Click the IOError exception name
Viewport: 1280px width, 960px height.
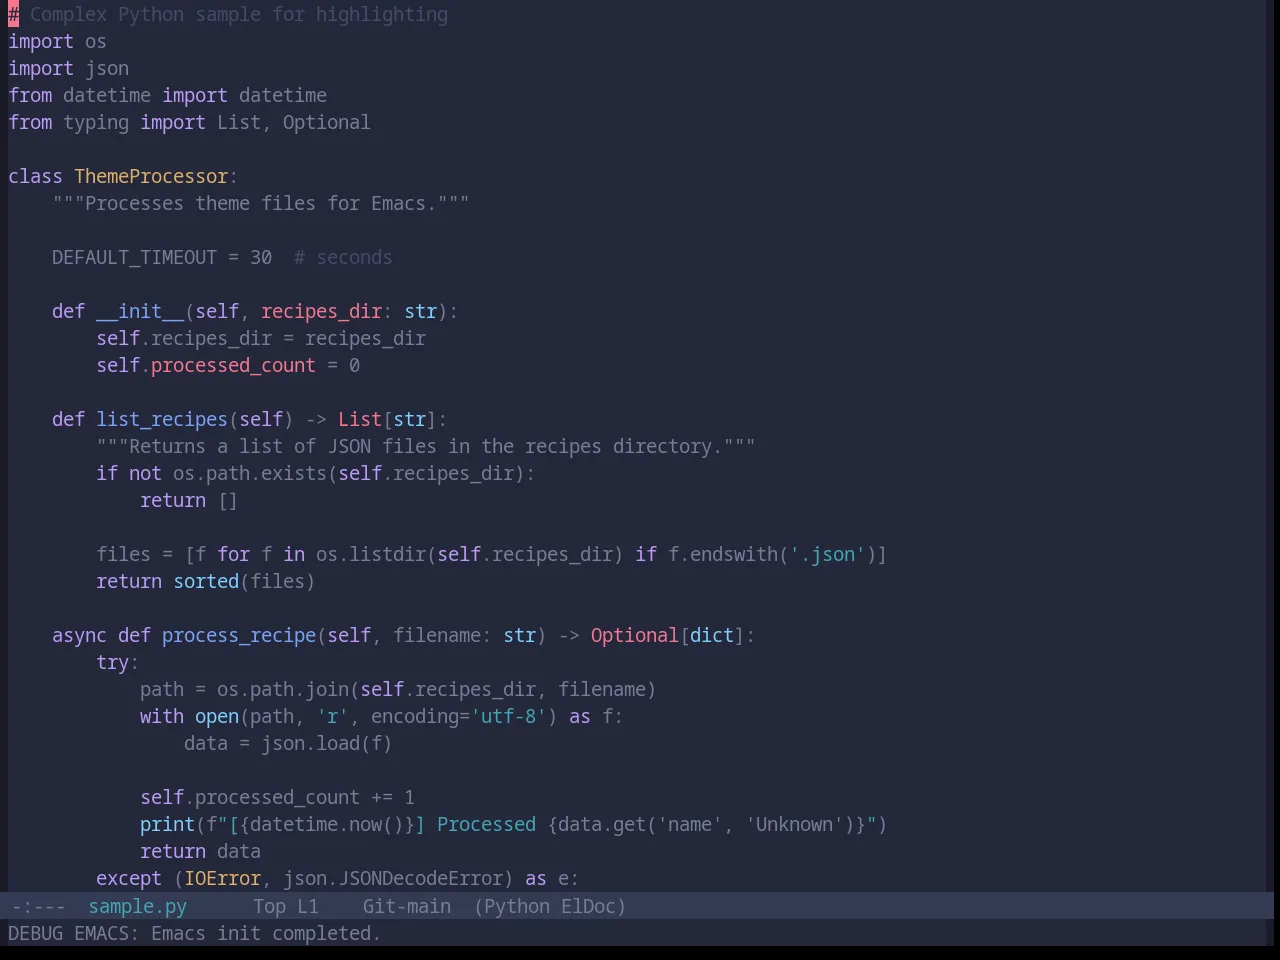tap(222, 878)
